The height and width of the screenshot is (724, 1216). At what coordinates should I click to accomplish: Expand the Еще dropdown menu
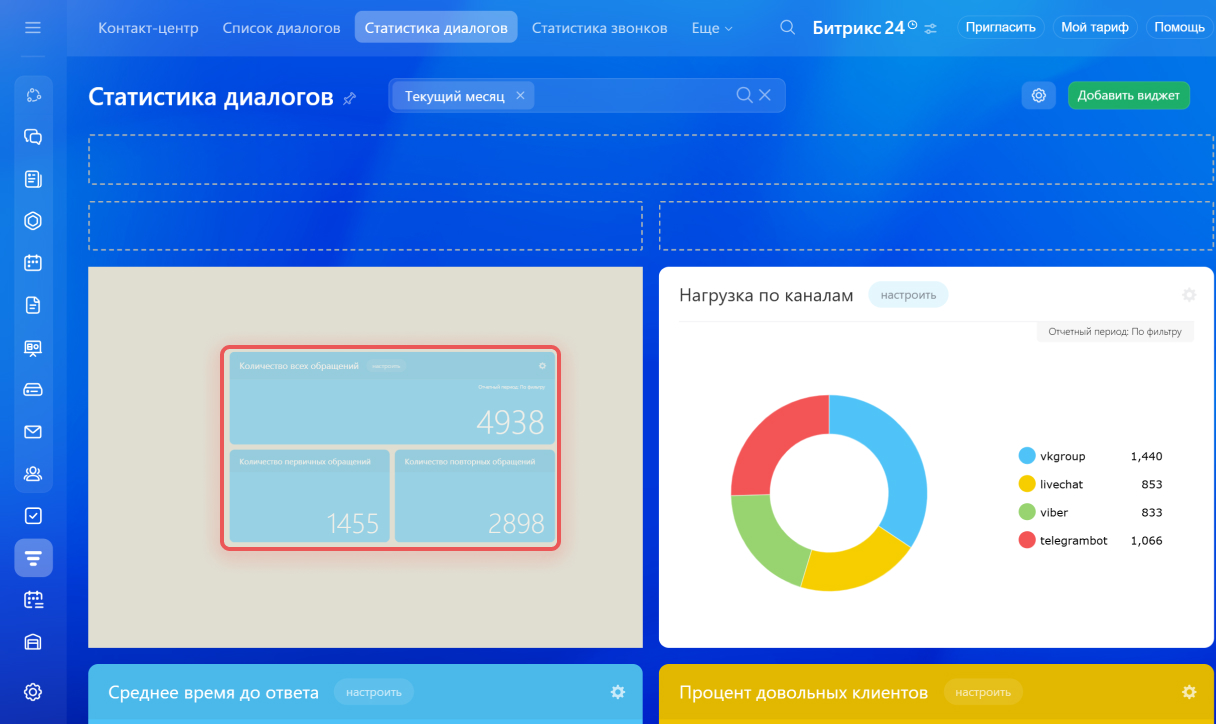point(712,28)
